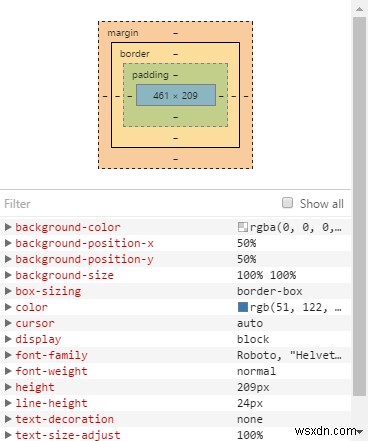Select the margin label in box model

click(123, 33)
